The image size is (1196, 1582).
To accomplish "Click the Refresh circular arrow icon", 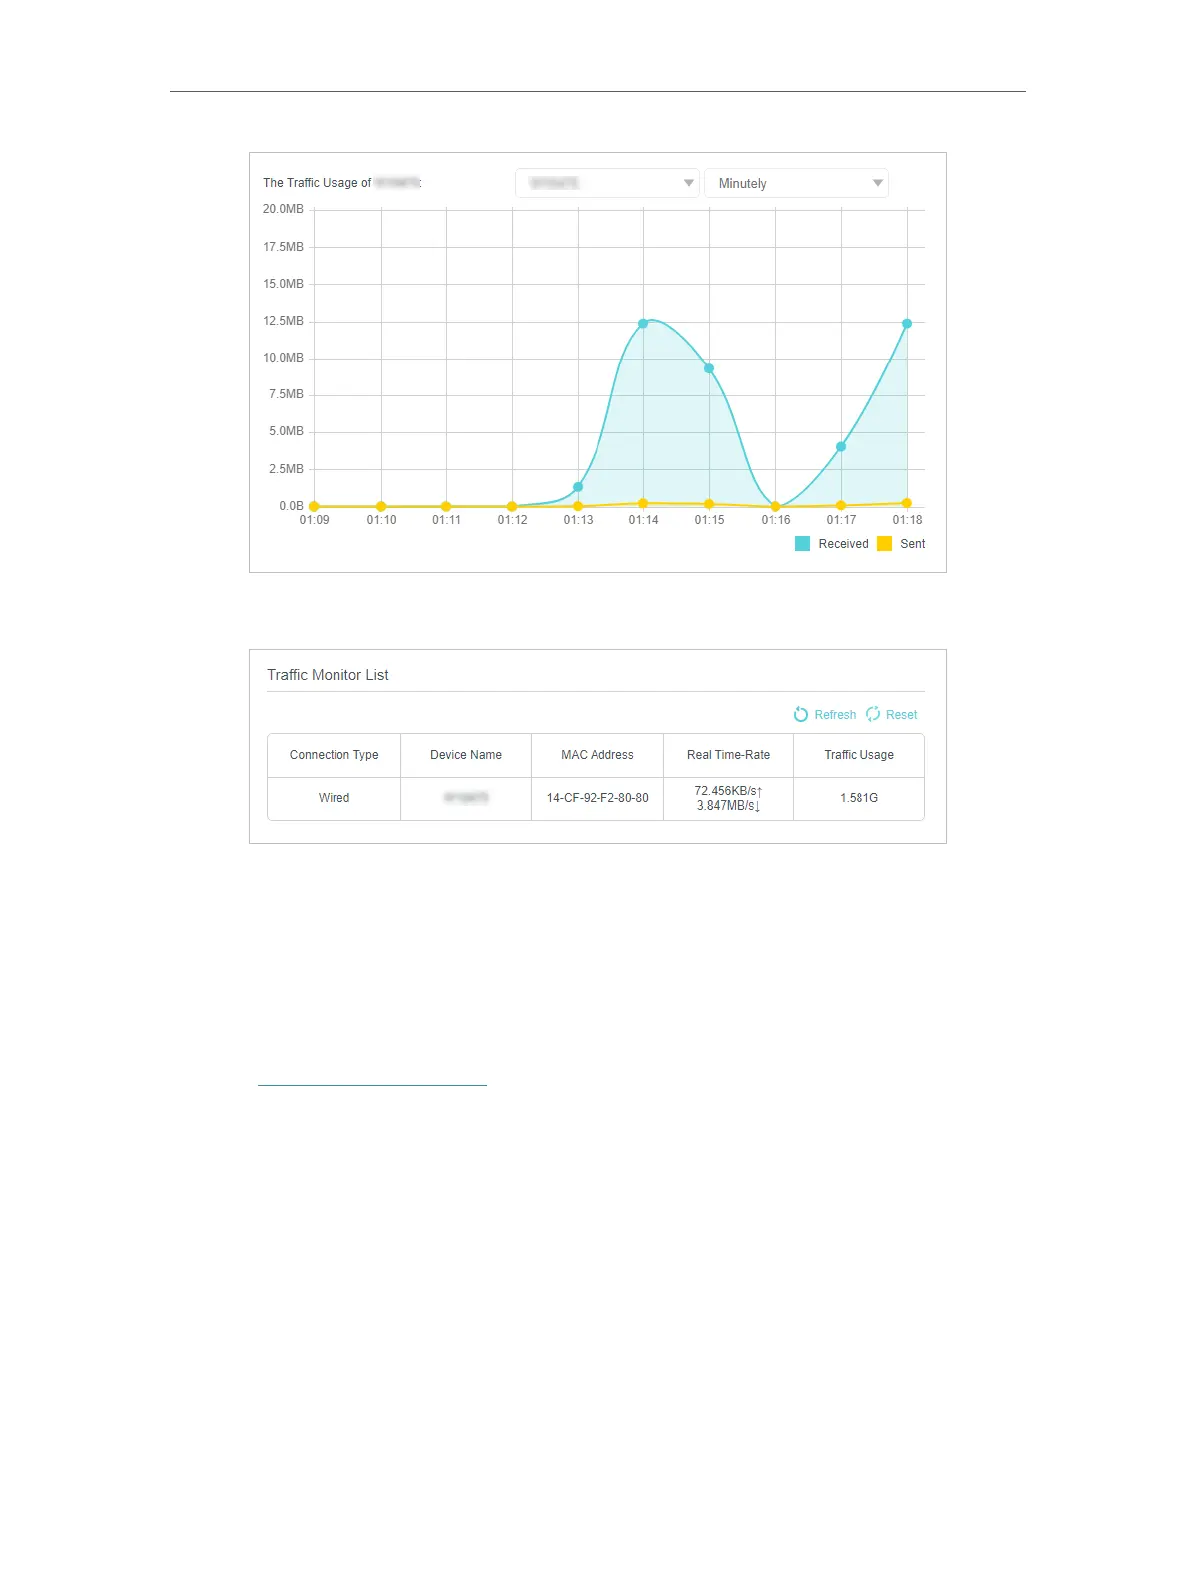I will click(801, 714).
